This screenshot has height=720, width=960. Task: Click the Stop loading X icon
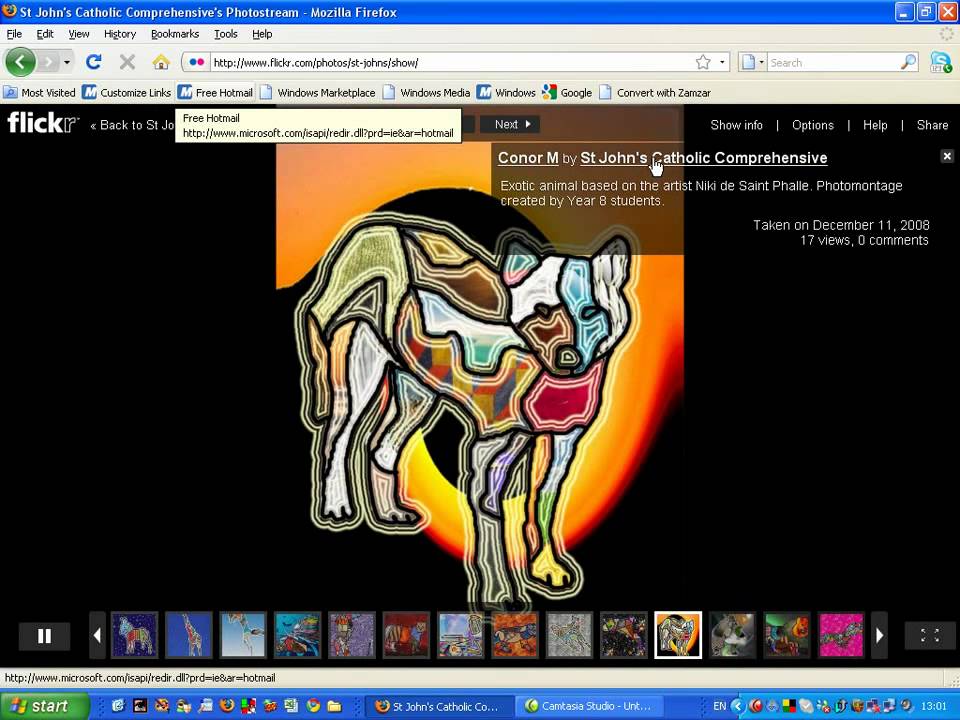[x=127, y=62]
